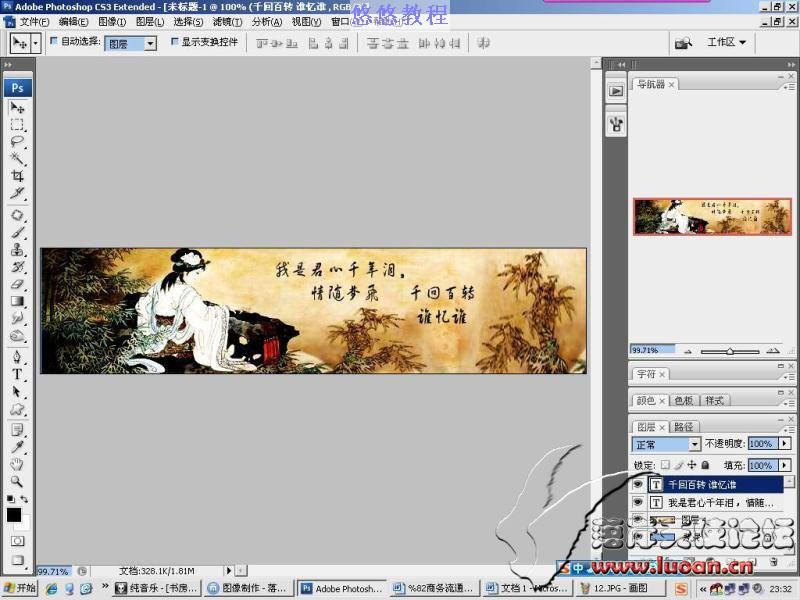Viewport: 800px width, 600px height.
Task: Select the Pen tool
Action: [x=17, y=357]
